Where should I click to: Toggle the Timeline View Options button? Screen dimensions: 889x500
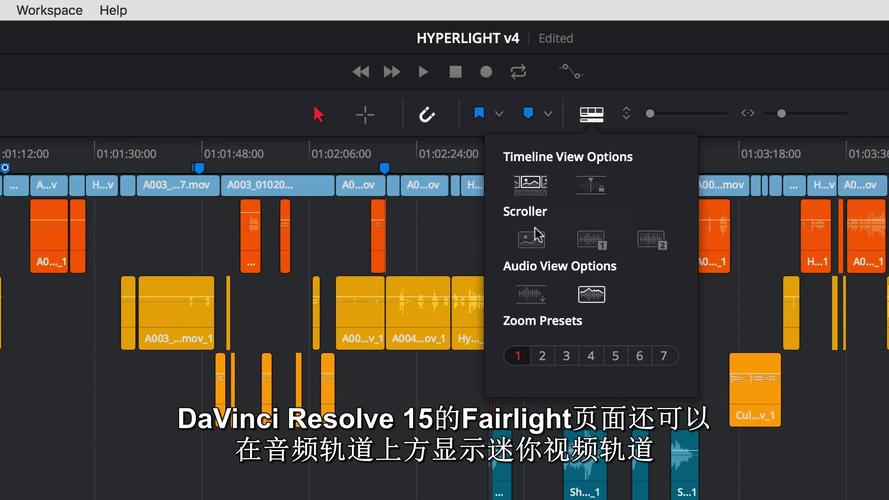click(591, 114)
